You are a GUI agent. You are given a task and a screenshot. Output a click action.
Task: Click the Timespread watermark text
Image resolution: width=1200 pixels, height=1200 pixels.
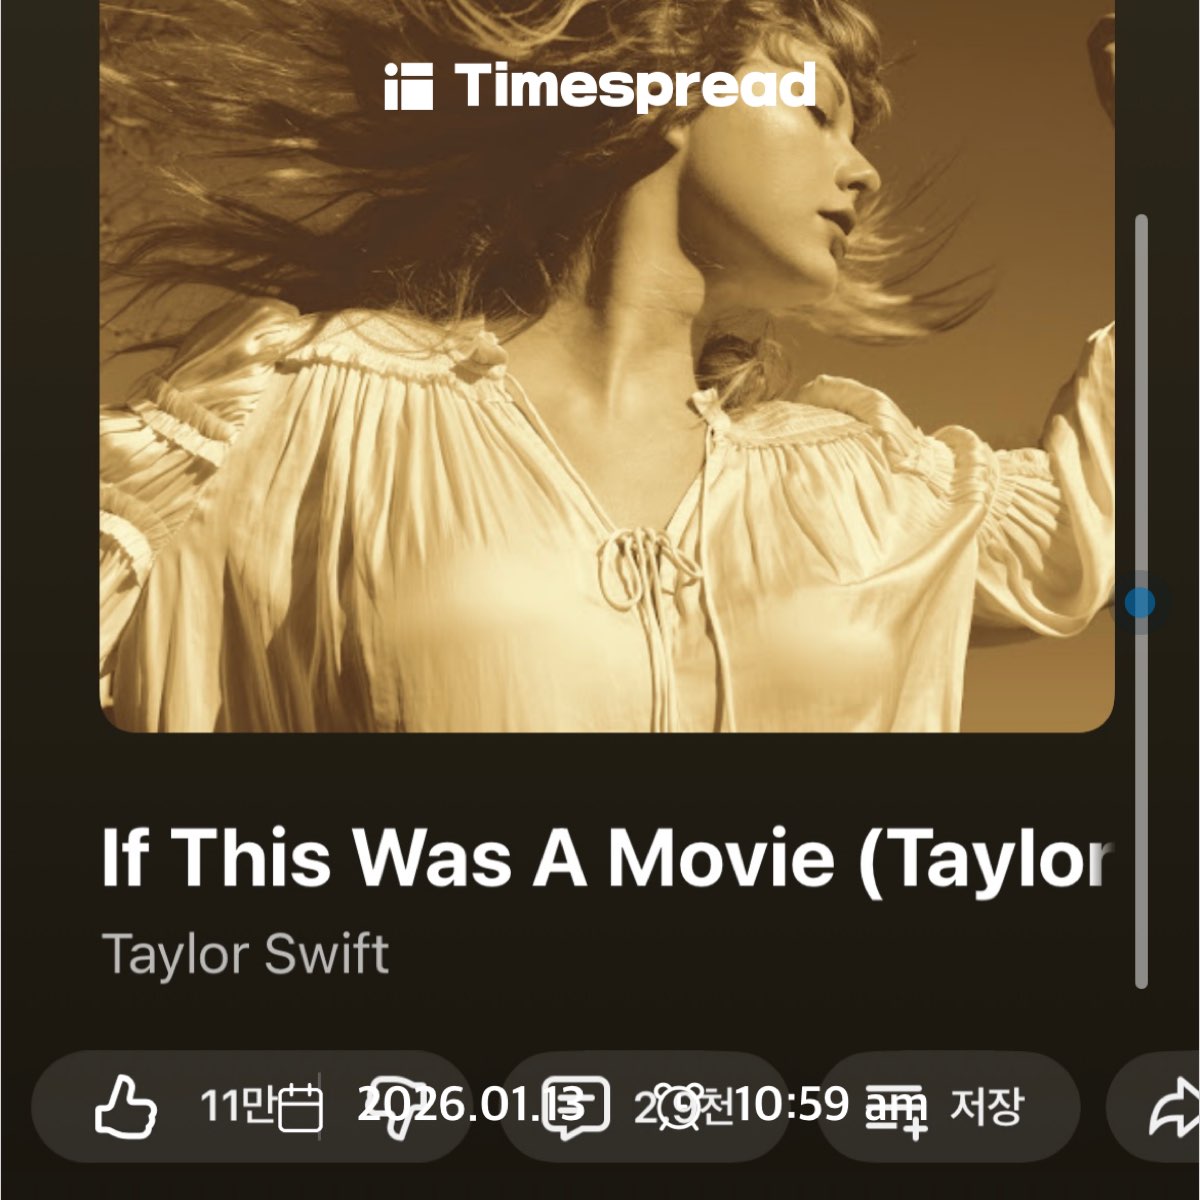tap(635, 85)
